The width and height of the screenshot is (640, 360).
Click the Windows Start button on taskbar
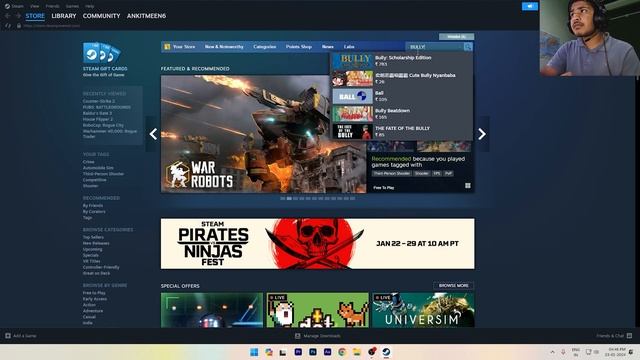coord(254,352)
